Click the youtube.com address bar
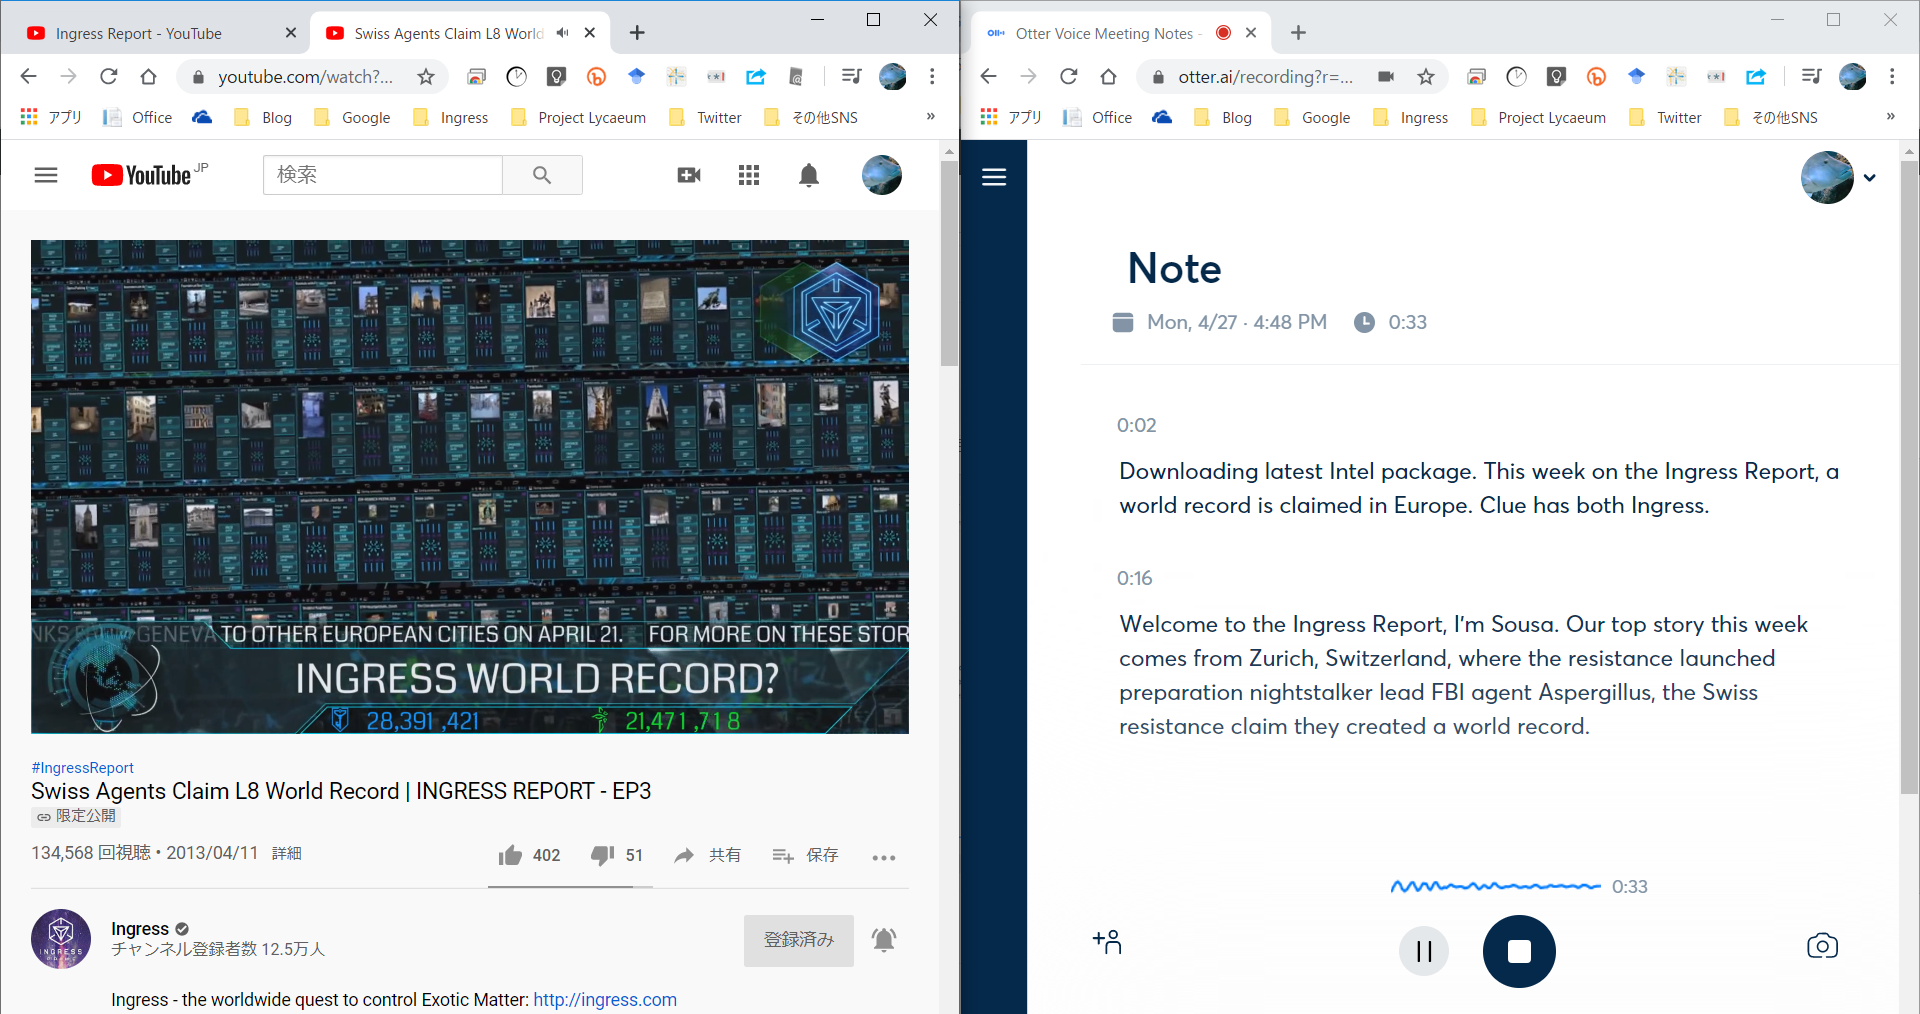This screenshot has height=1014, width=1920. click(x=305, y=76)
